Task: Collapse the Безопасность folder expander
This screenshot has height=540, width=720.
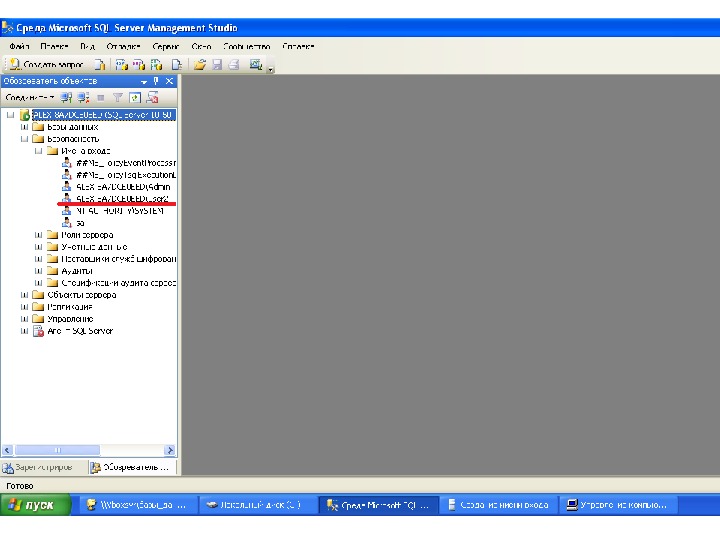Action: point(24,139)
